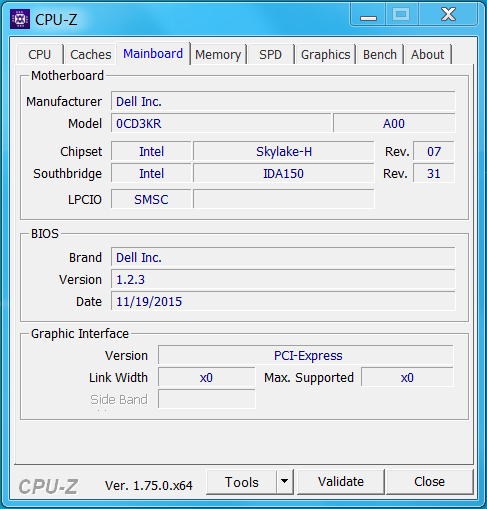The image size is (487, 509).
Task: Click the maximize window button
Action: click(x=401, y=15)
